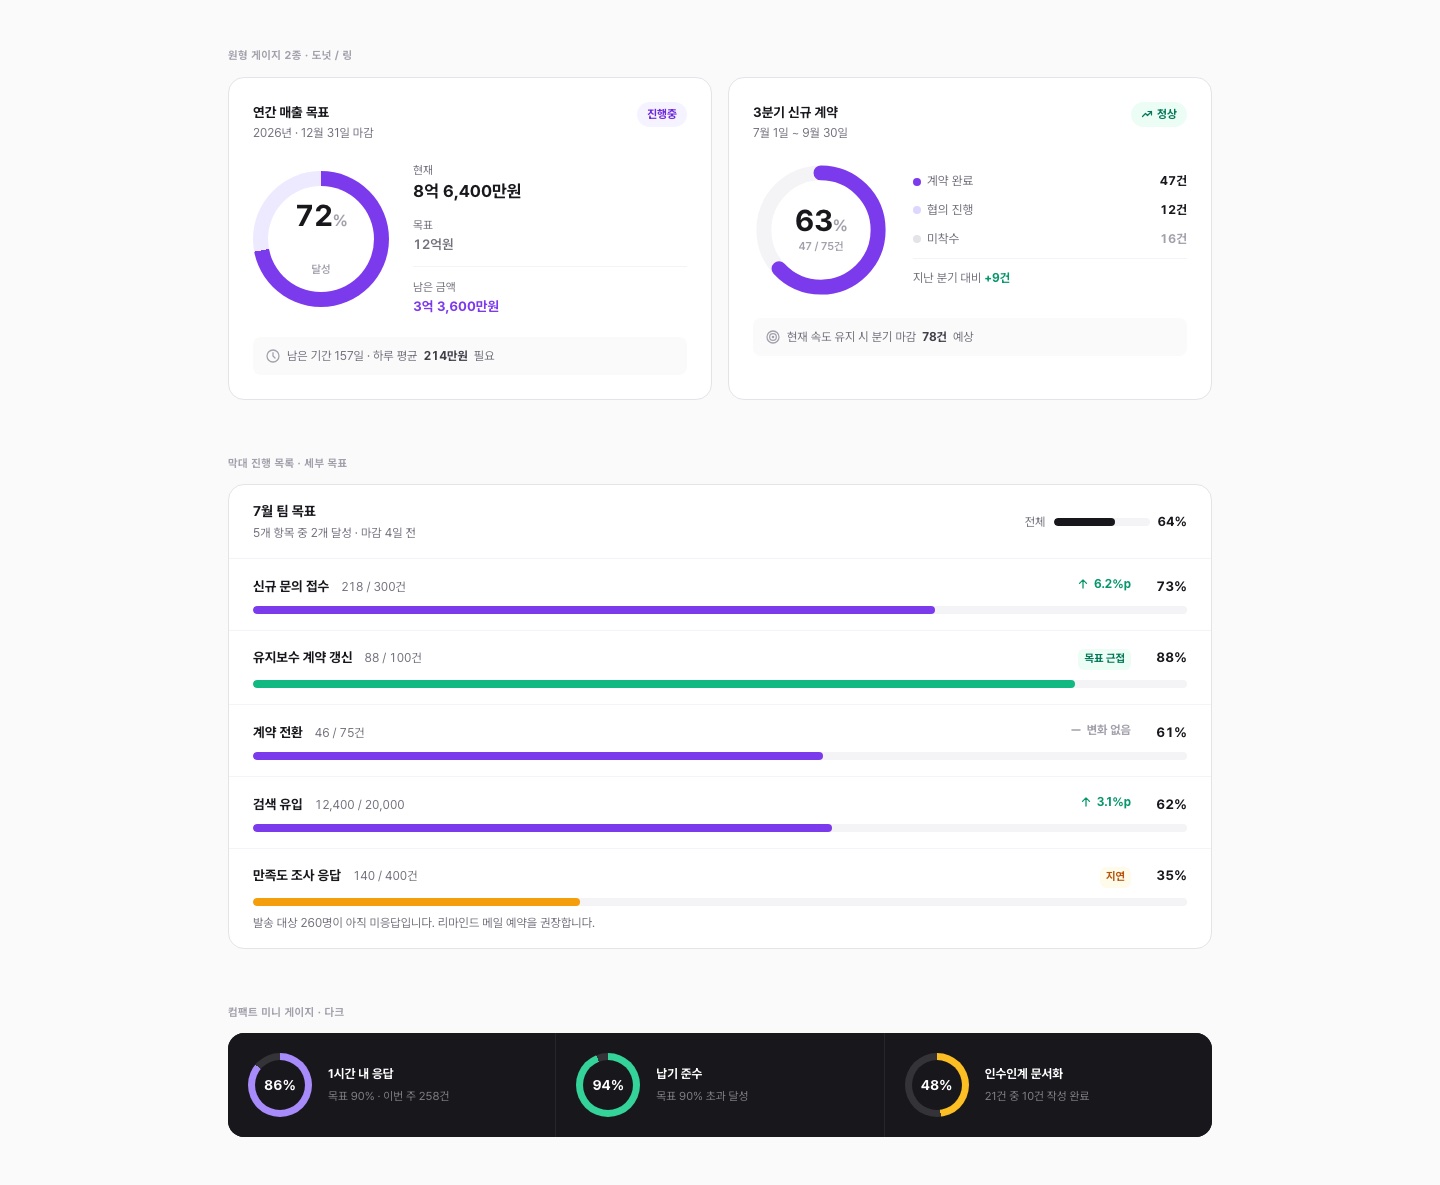Click the 86% 1시간 내 응답 mini gauge

point(280,1085)
